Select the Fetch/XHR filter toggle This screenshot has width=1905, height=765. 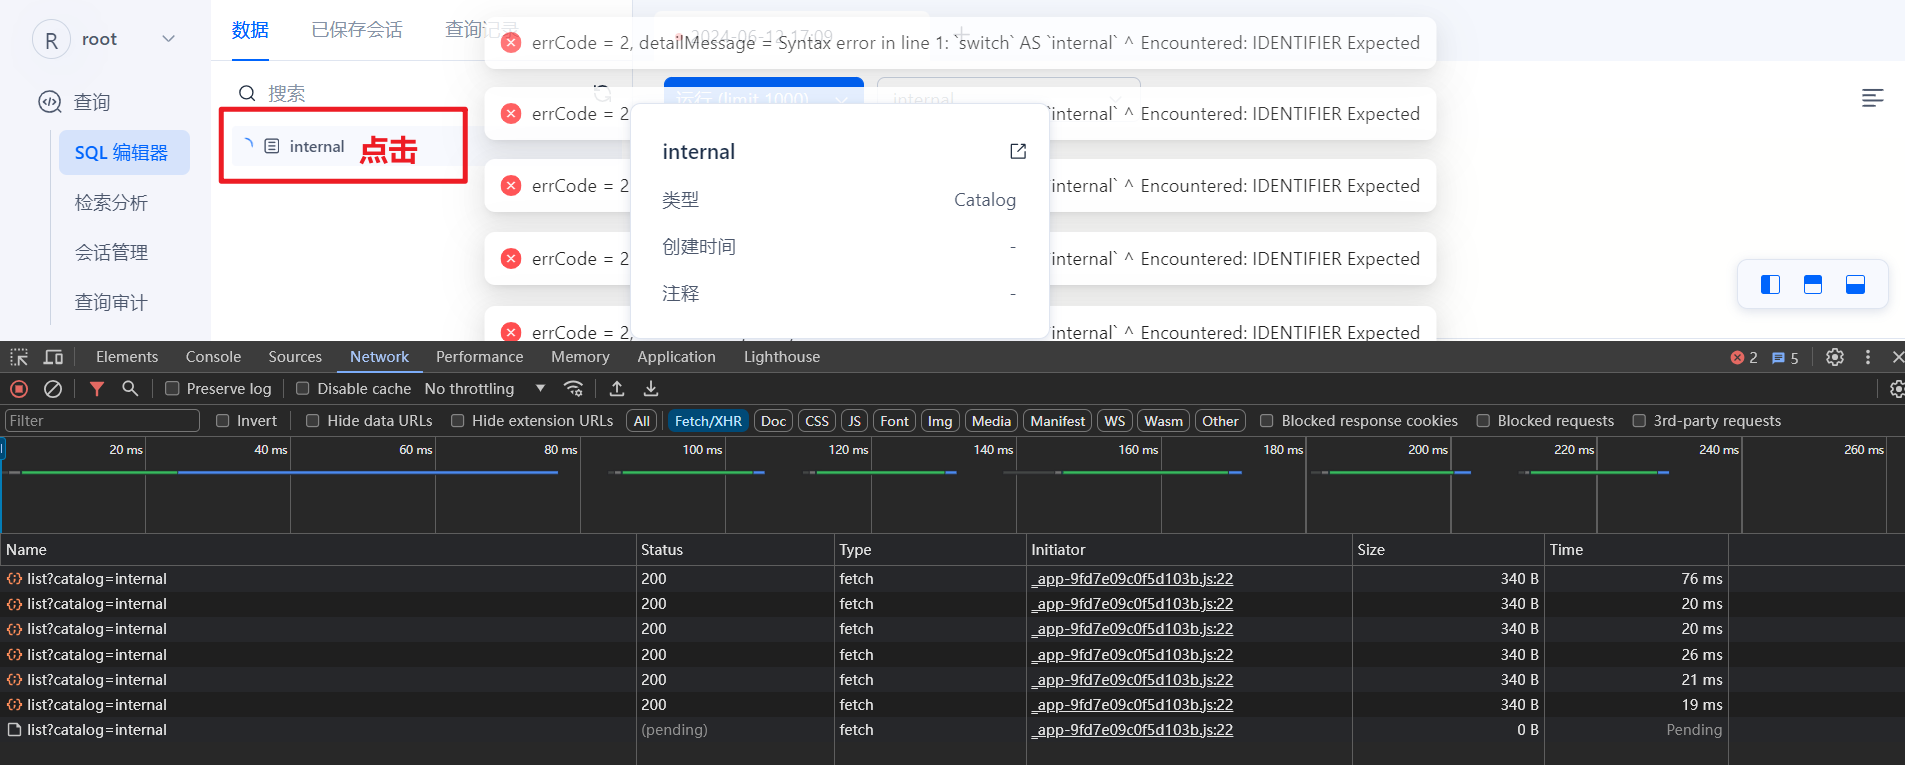(x=708, y=421)
